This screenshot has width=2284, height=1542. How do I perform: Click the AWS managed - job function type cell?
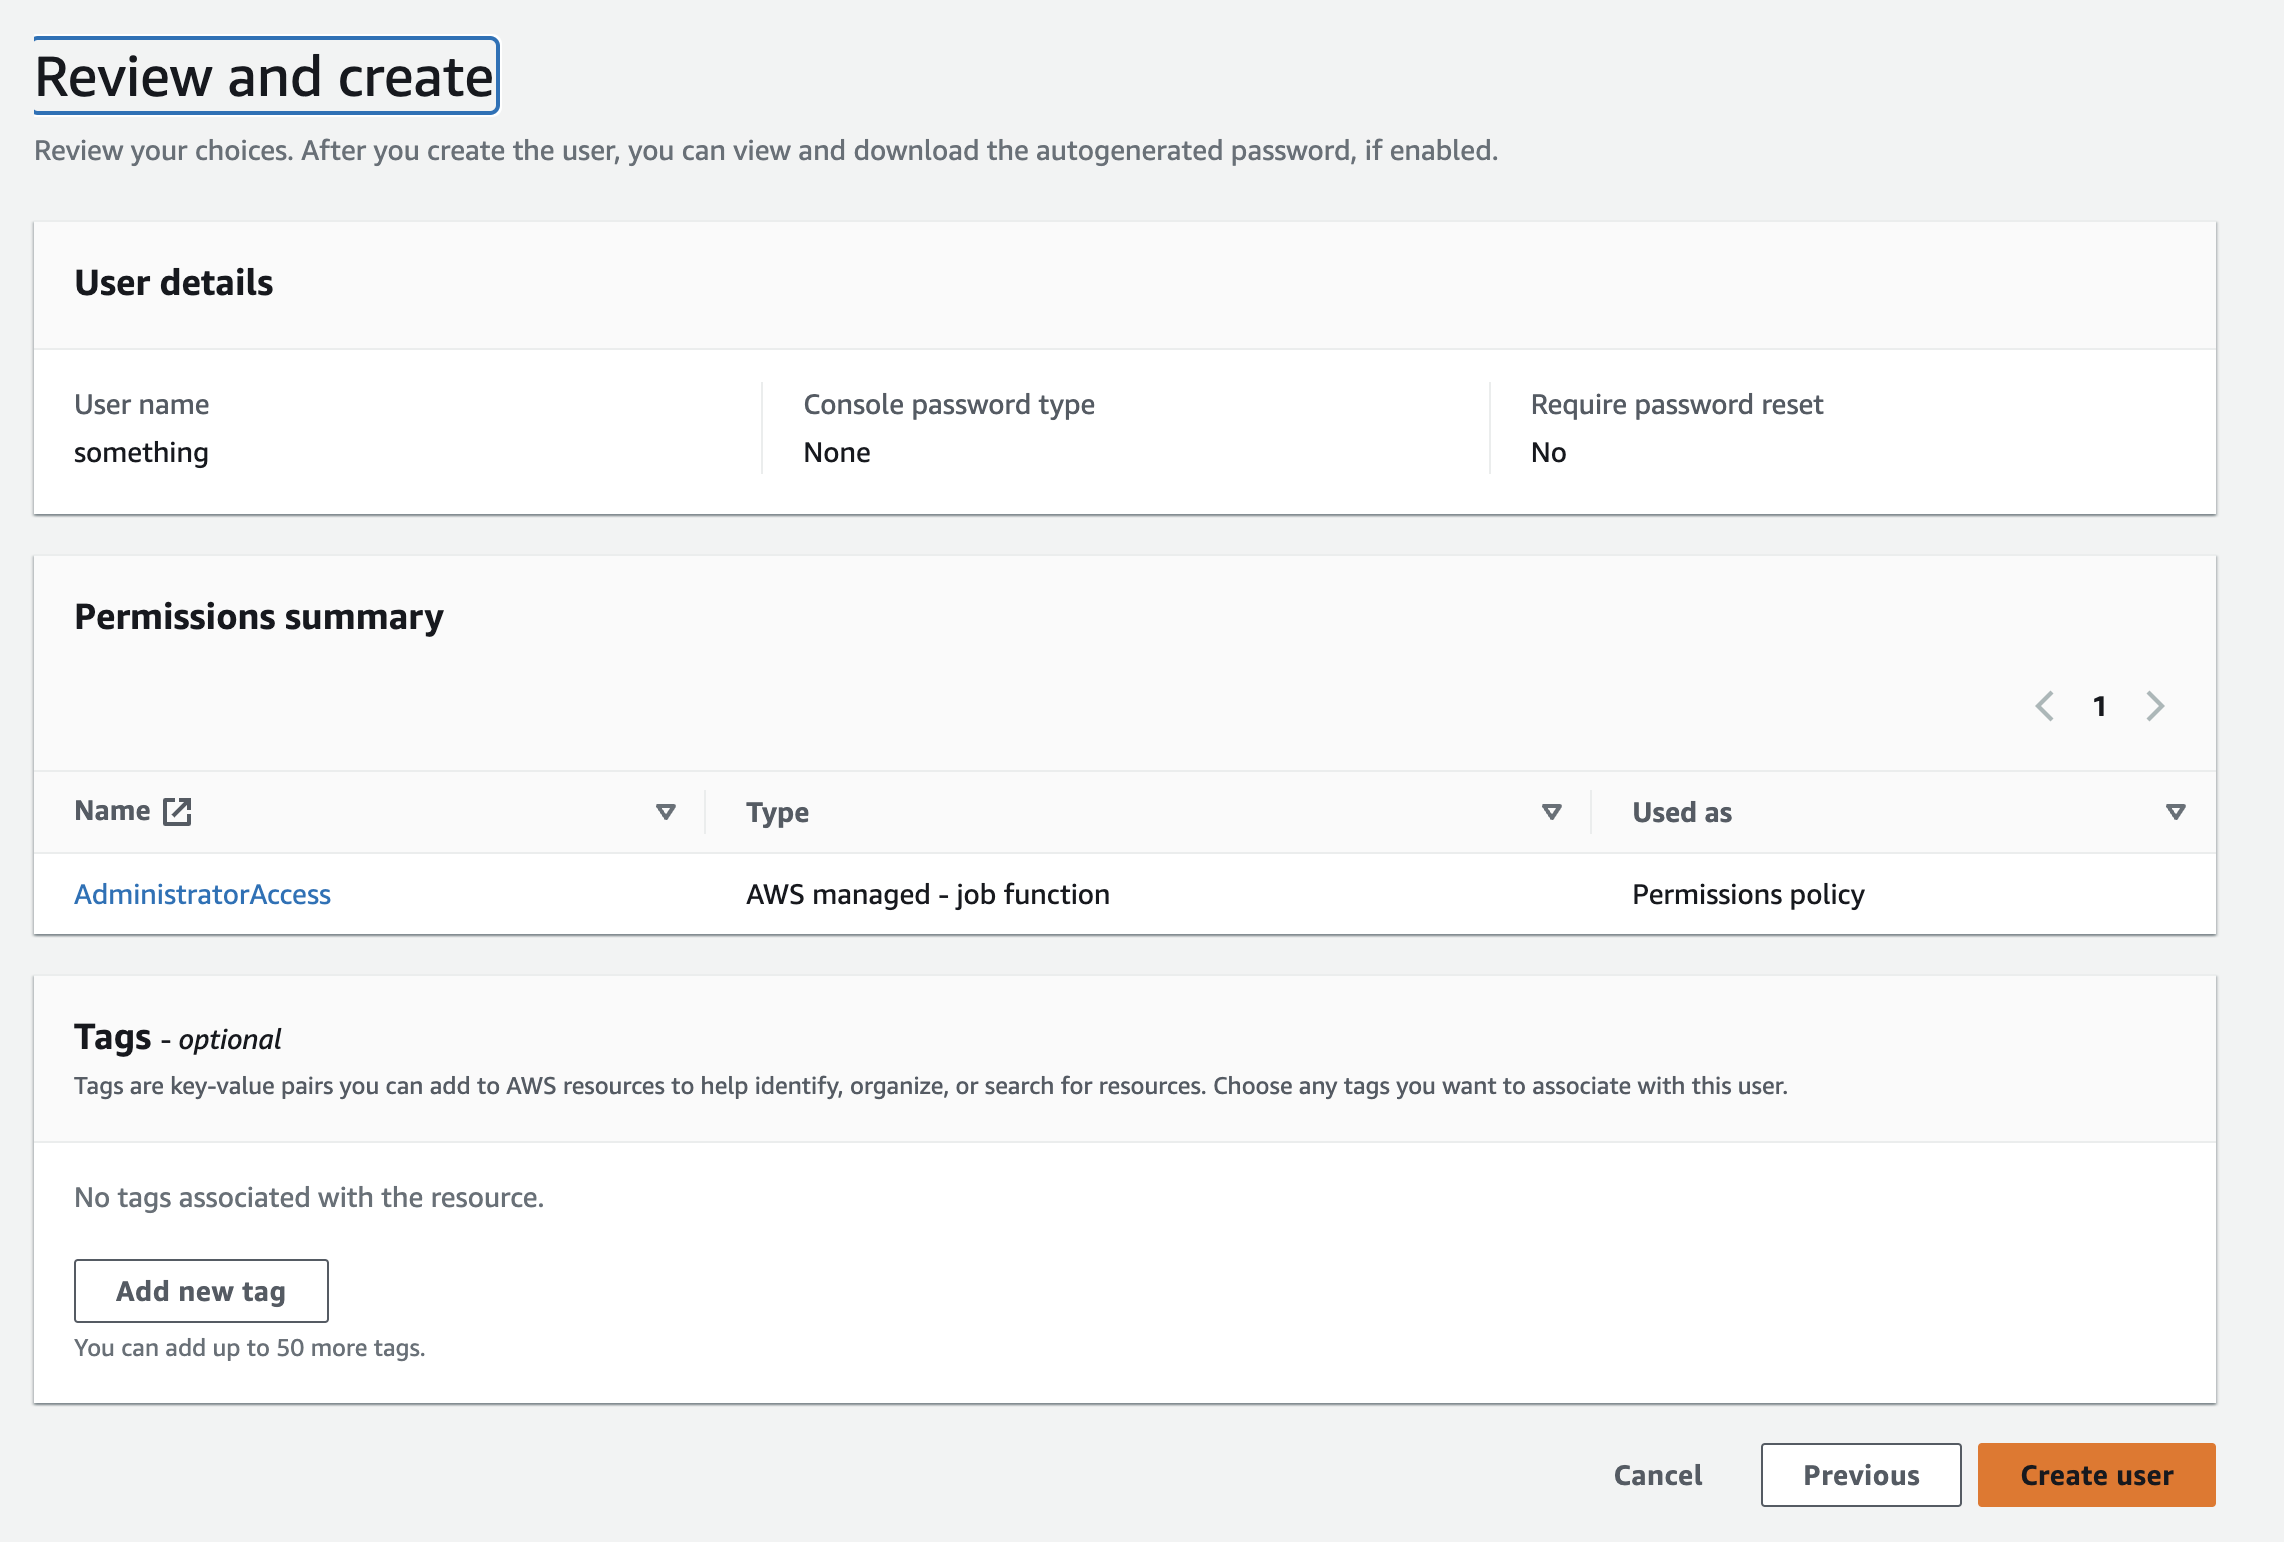(x=927, y=893)
